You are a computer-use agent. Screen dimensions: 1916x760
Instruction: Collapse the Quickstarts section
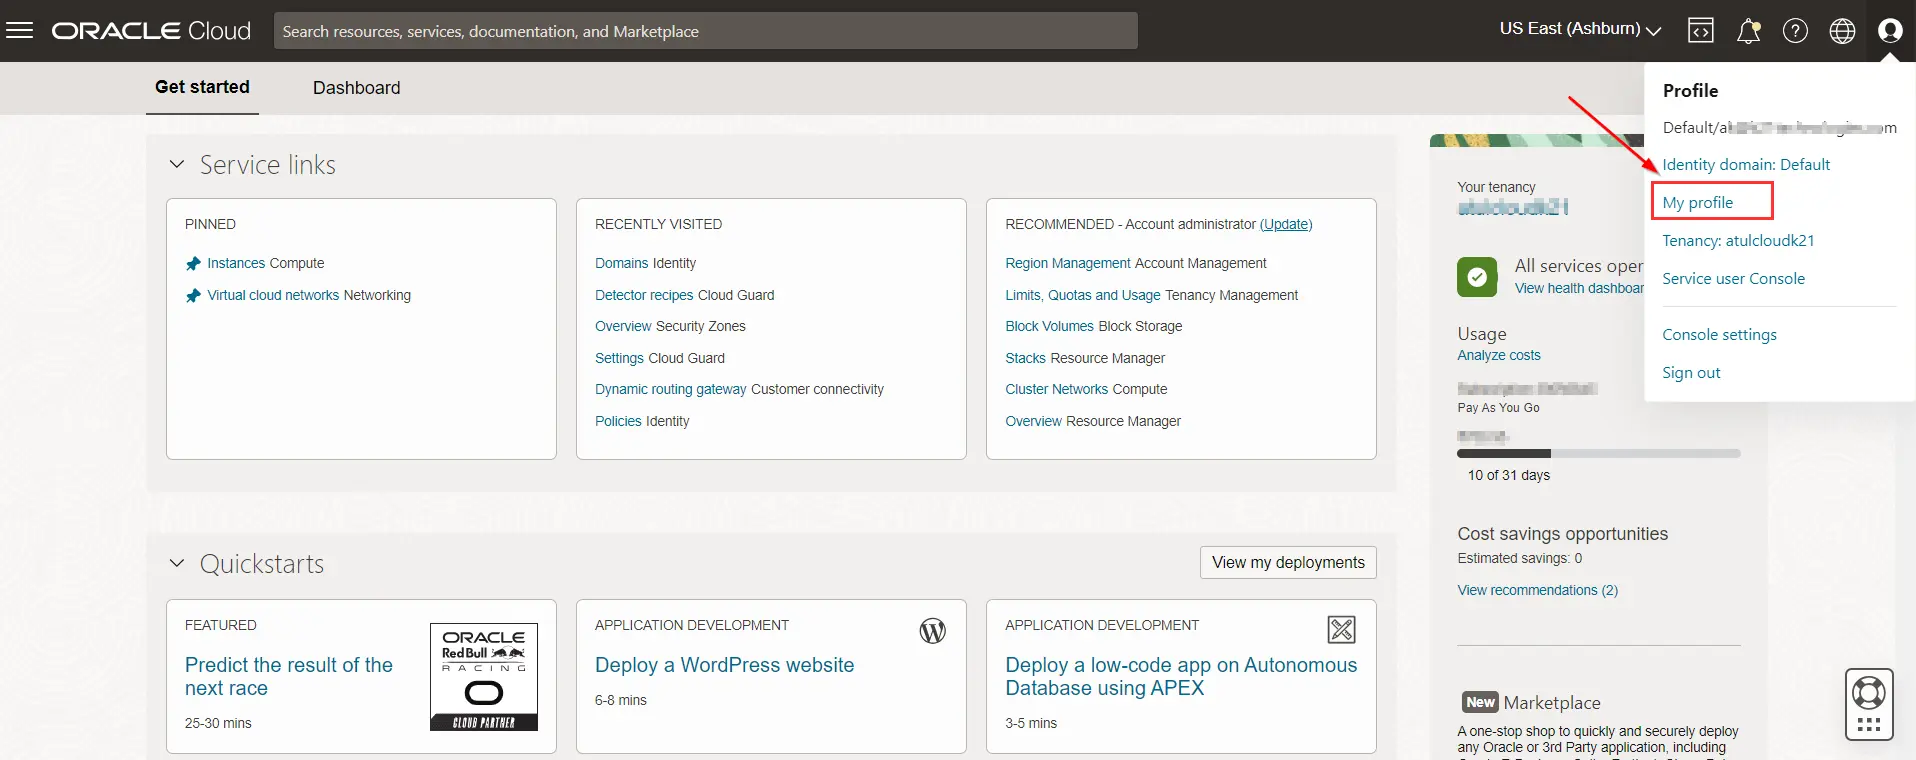coord(177,563)
